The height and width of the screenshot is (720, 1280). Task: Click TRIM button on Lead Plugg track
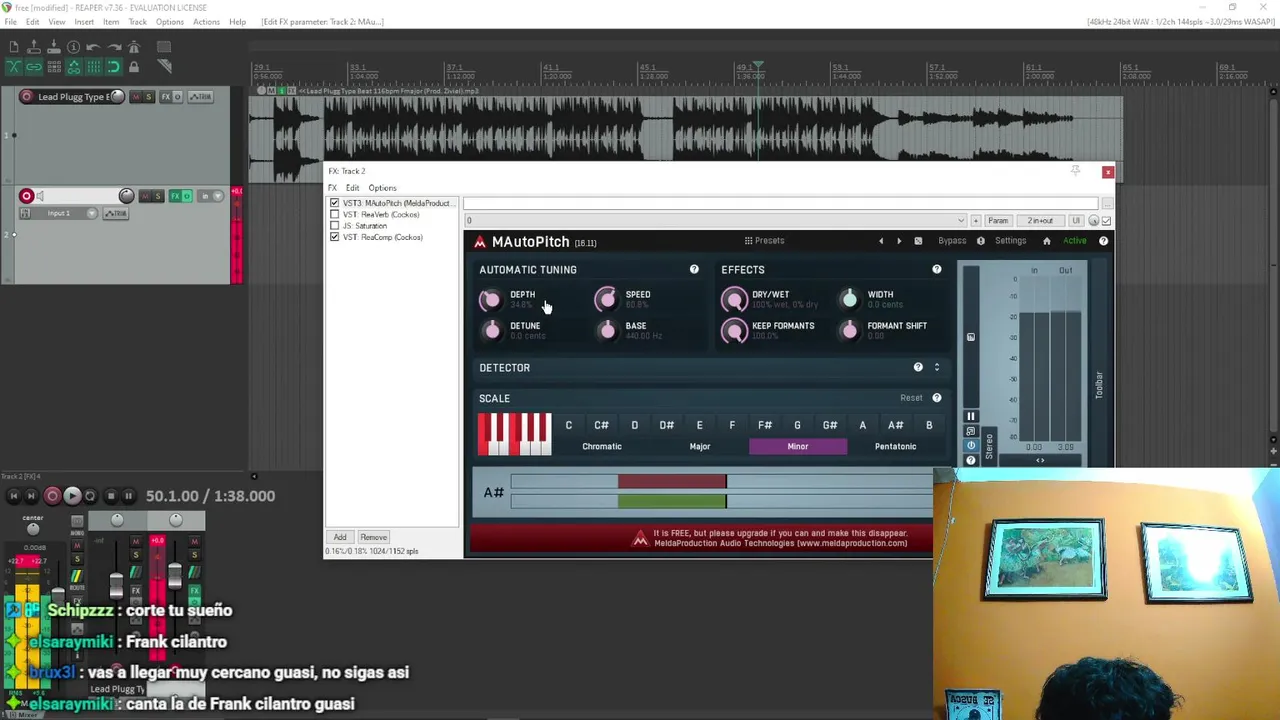200,97
